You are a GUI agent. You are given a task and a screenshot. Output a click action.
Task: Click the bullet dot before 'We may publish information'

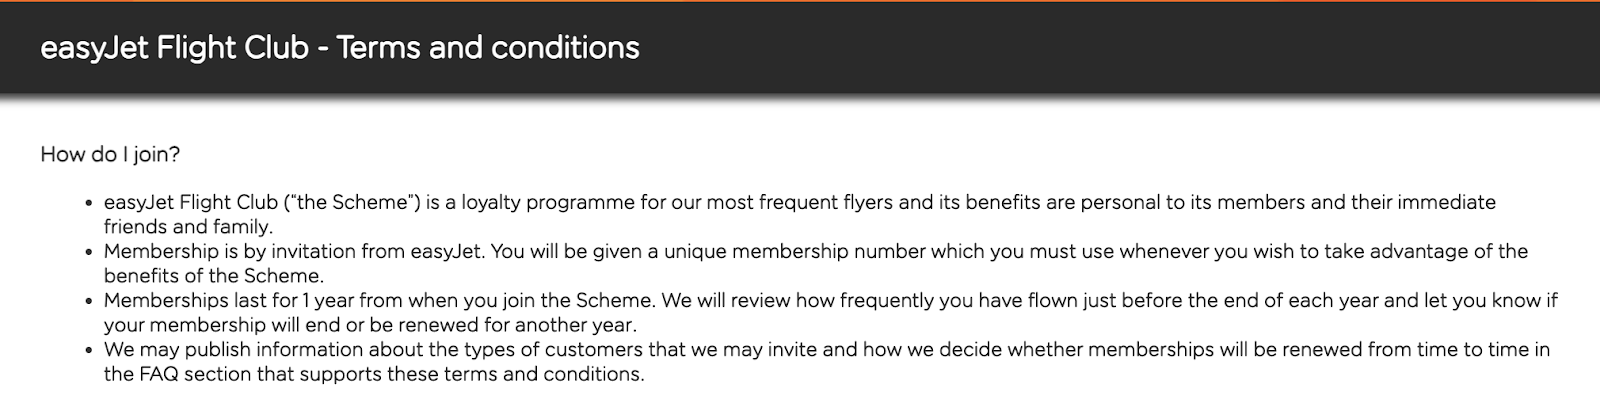click(90, 350)
